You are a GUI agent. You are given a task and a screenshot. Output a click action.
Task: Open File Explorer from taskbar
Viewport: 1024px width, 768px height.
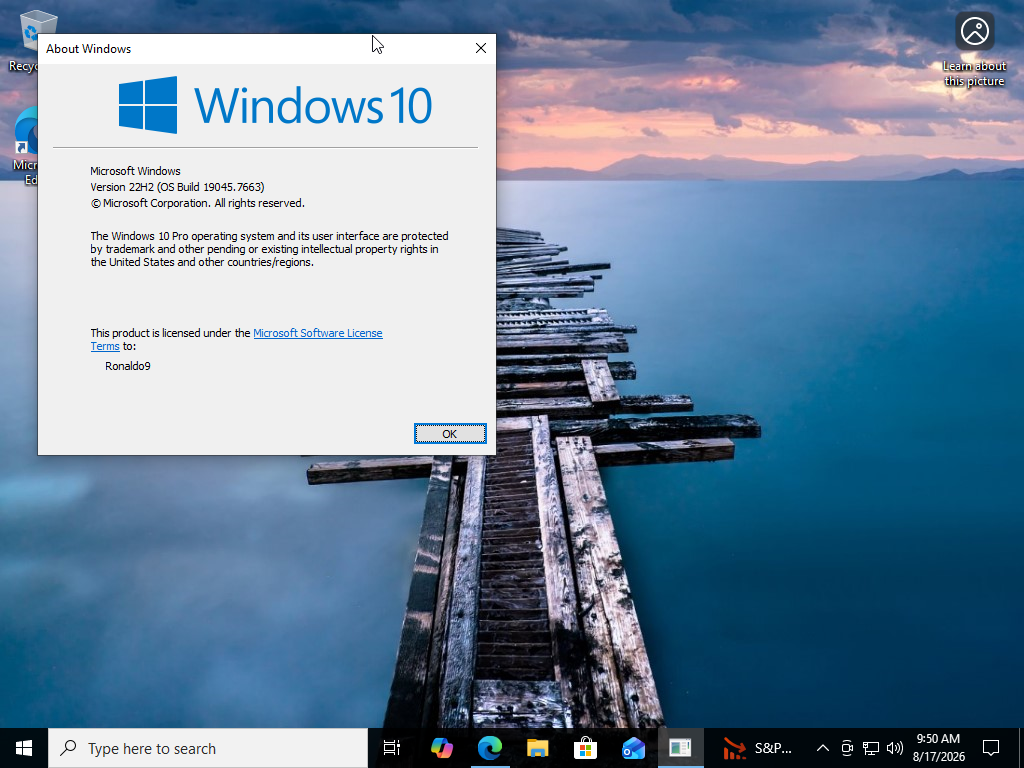(537, 748)
